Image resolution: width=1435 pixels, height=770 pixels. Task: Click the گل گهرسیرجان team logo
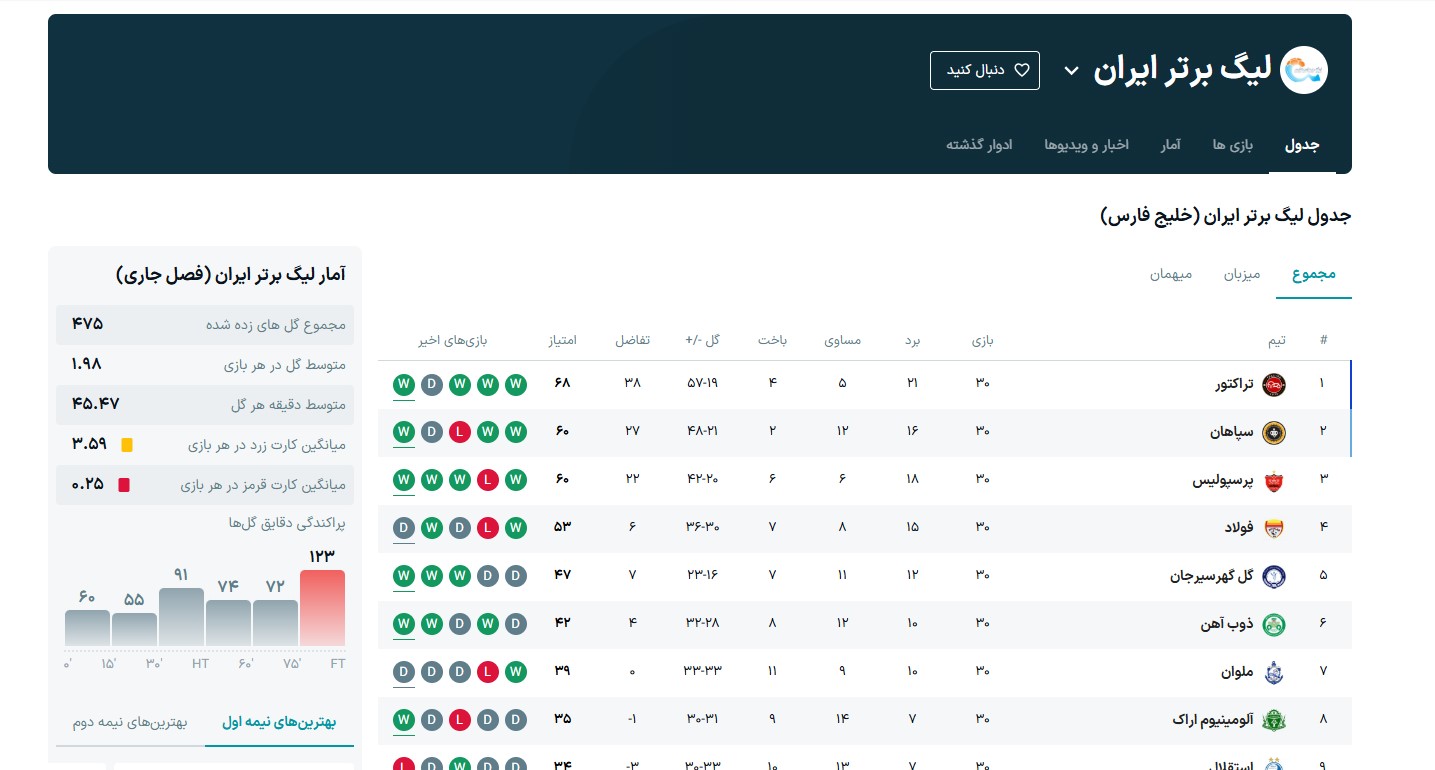(1274, 576)
